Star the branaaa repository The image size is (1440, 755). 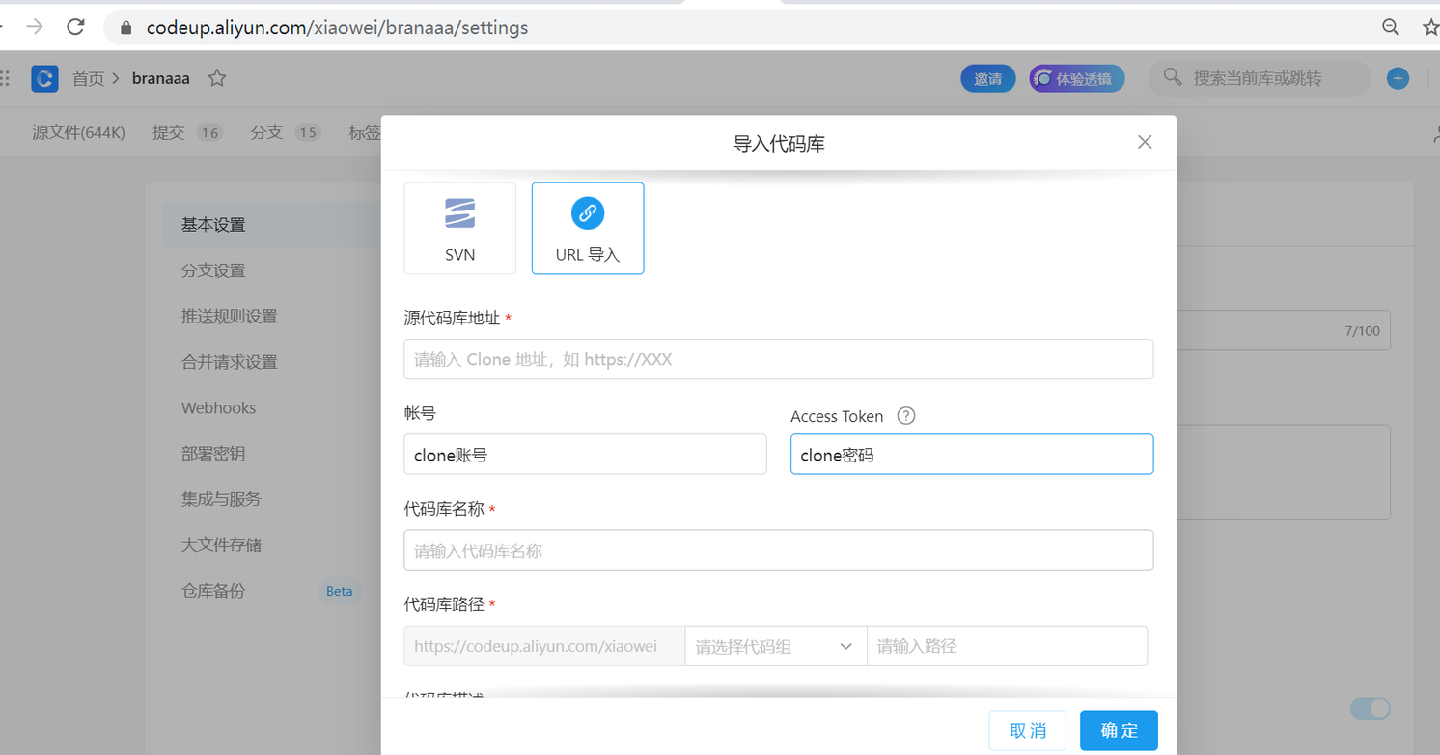point(217,78)
